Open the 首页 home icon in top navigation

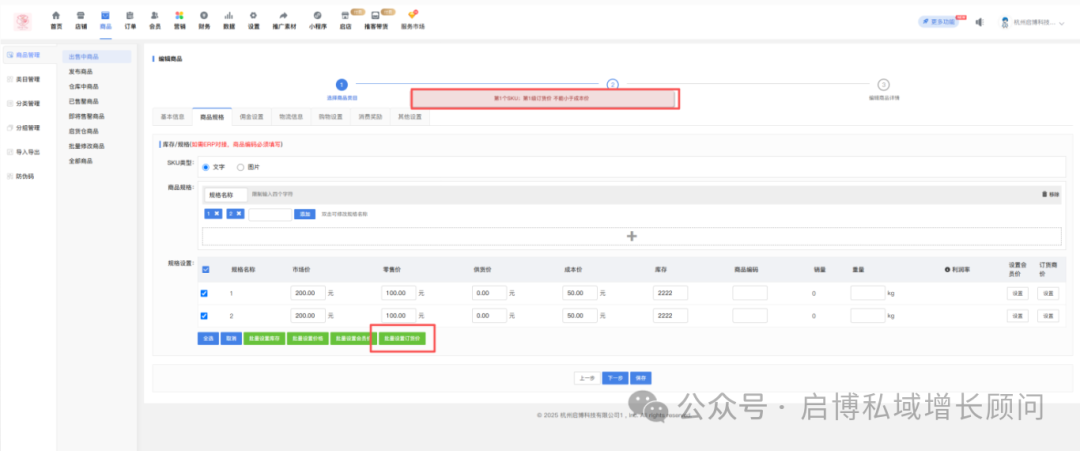55,17
